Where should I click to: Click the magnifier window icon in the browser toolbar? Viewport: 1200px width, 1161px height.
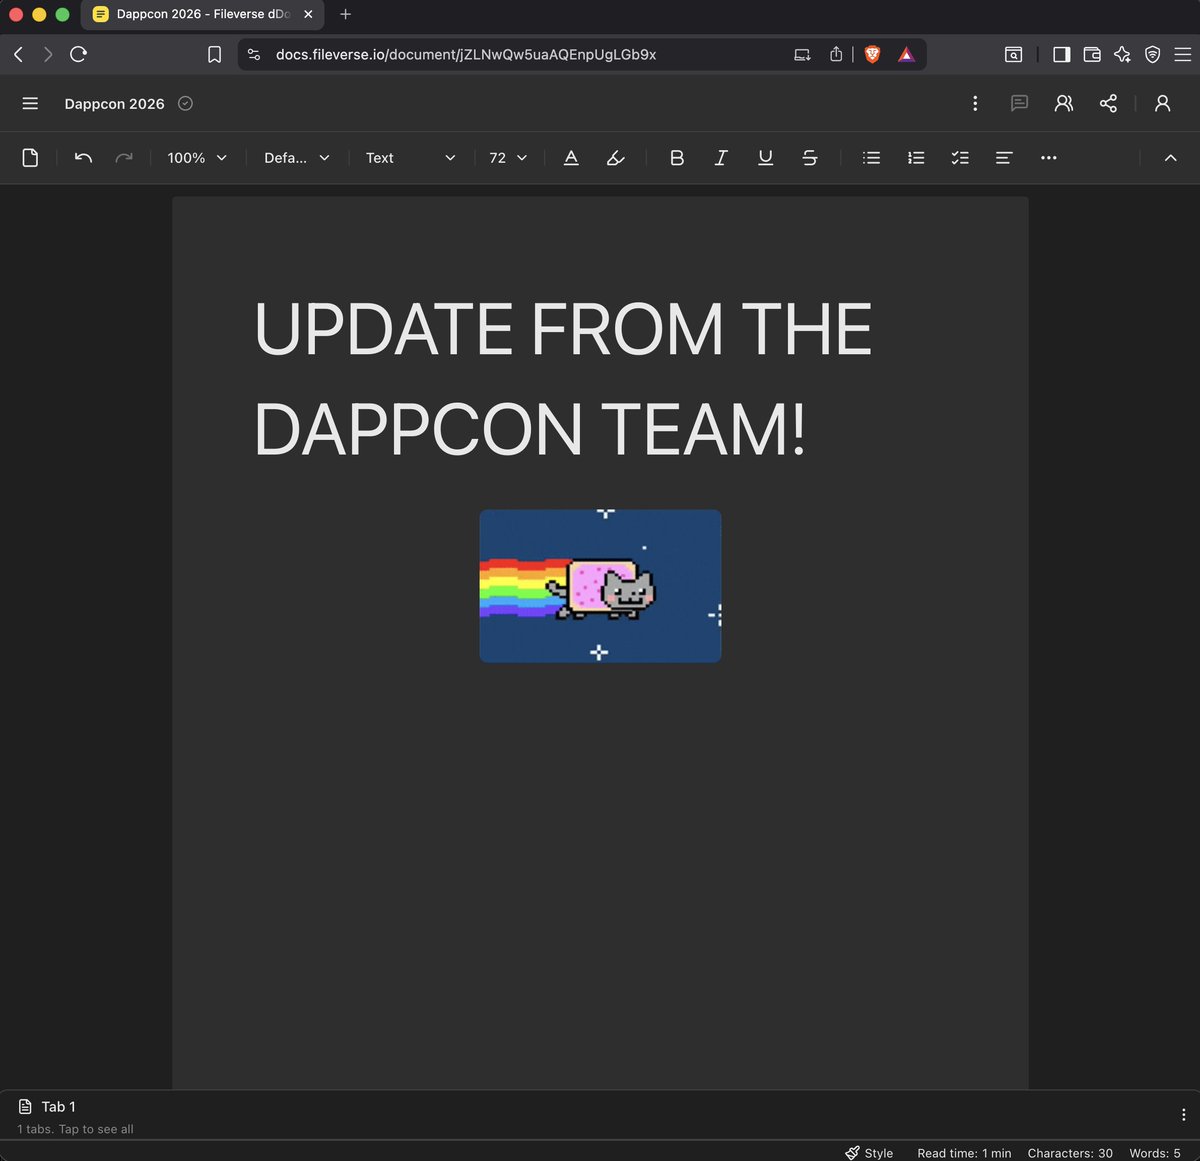tap(1013, 54)
